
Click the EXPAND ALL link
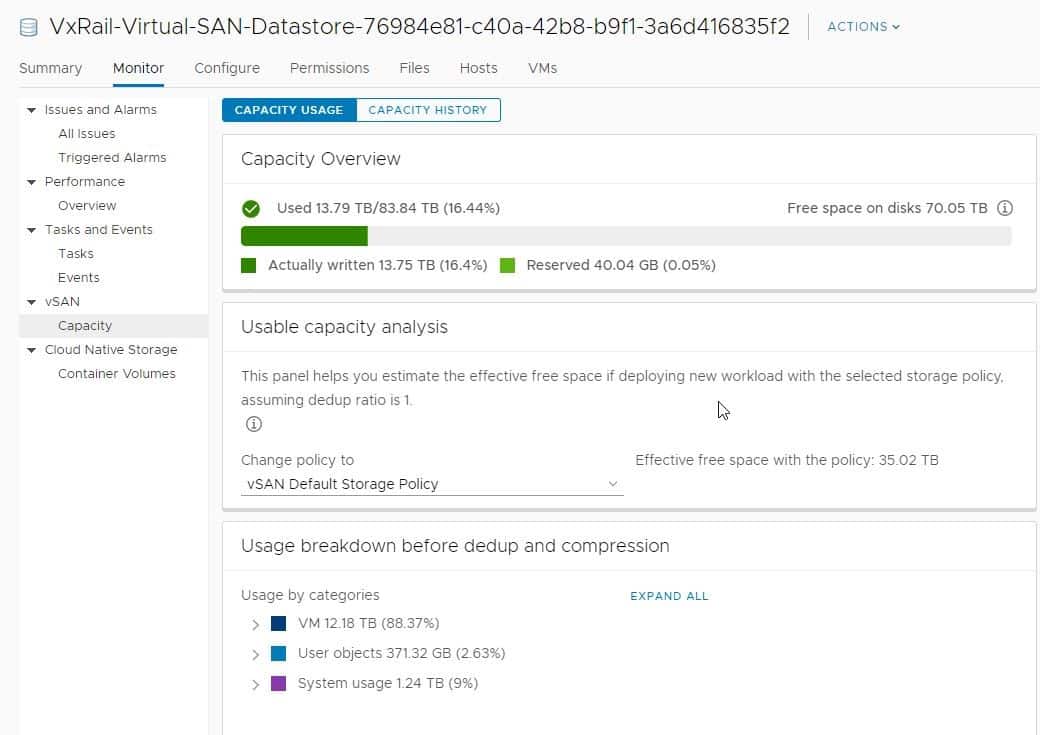[668, 595]
